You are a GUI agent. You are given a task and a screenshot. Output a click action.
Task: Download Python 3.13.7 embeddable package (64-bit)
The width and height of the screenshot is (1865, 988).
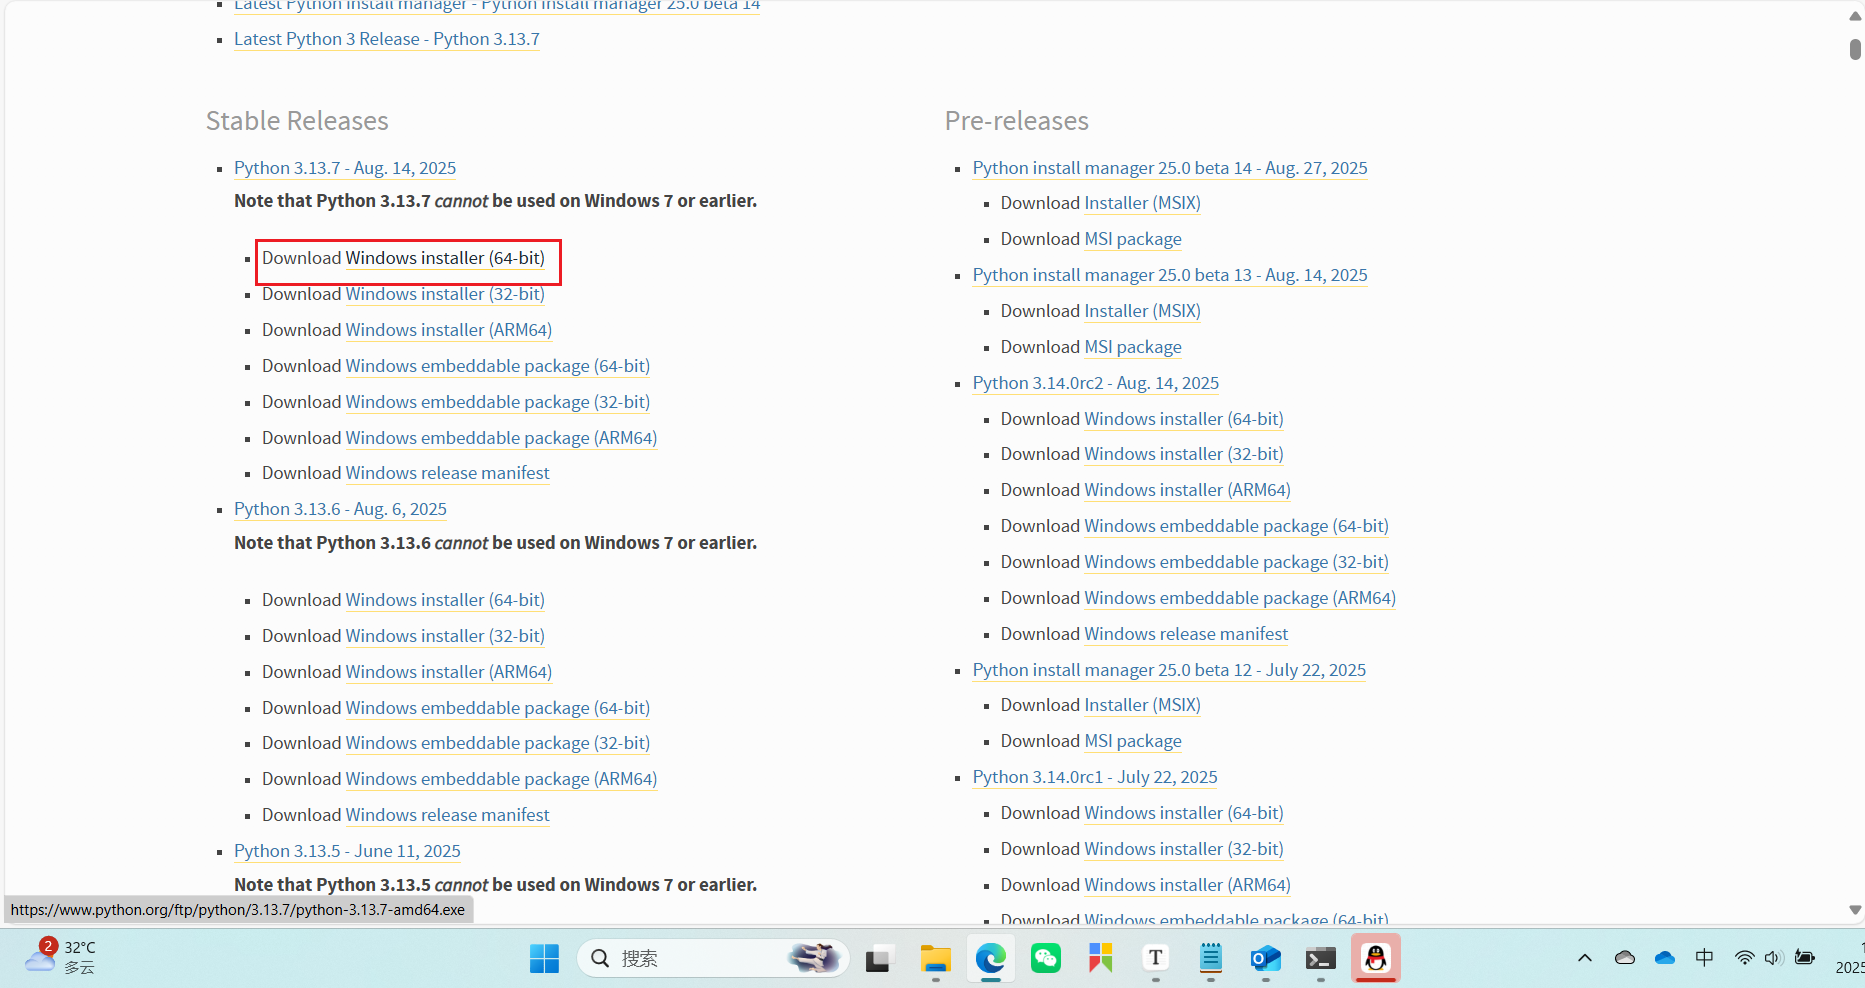tap(498, 366)
